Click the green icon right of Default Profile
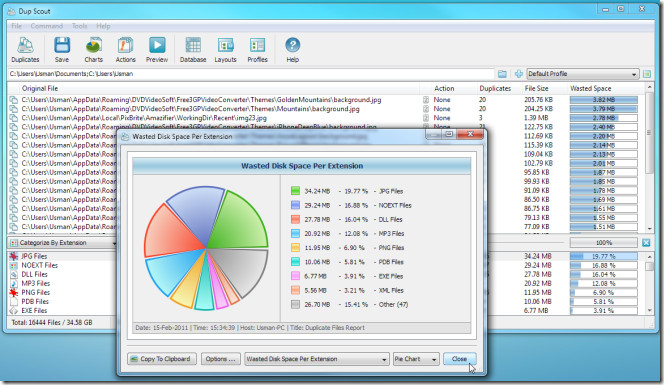Viewport: 664px width, 385px height. click(x=647, y=74)
